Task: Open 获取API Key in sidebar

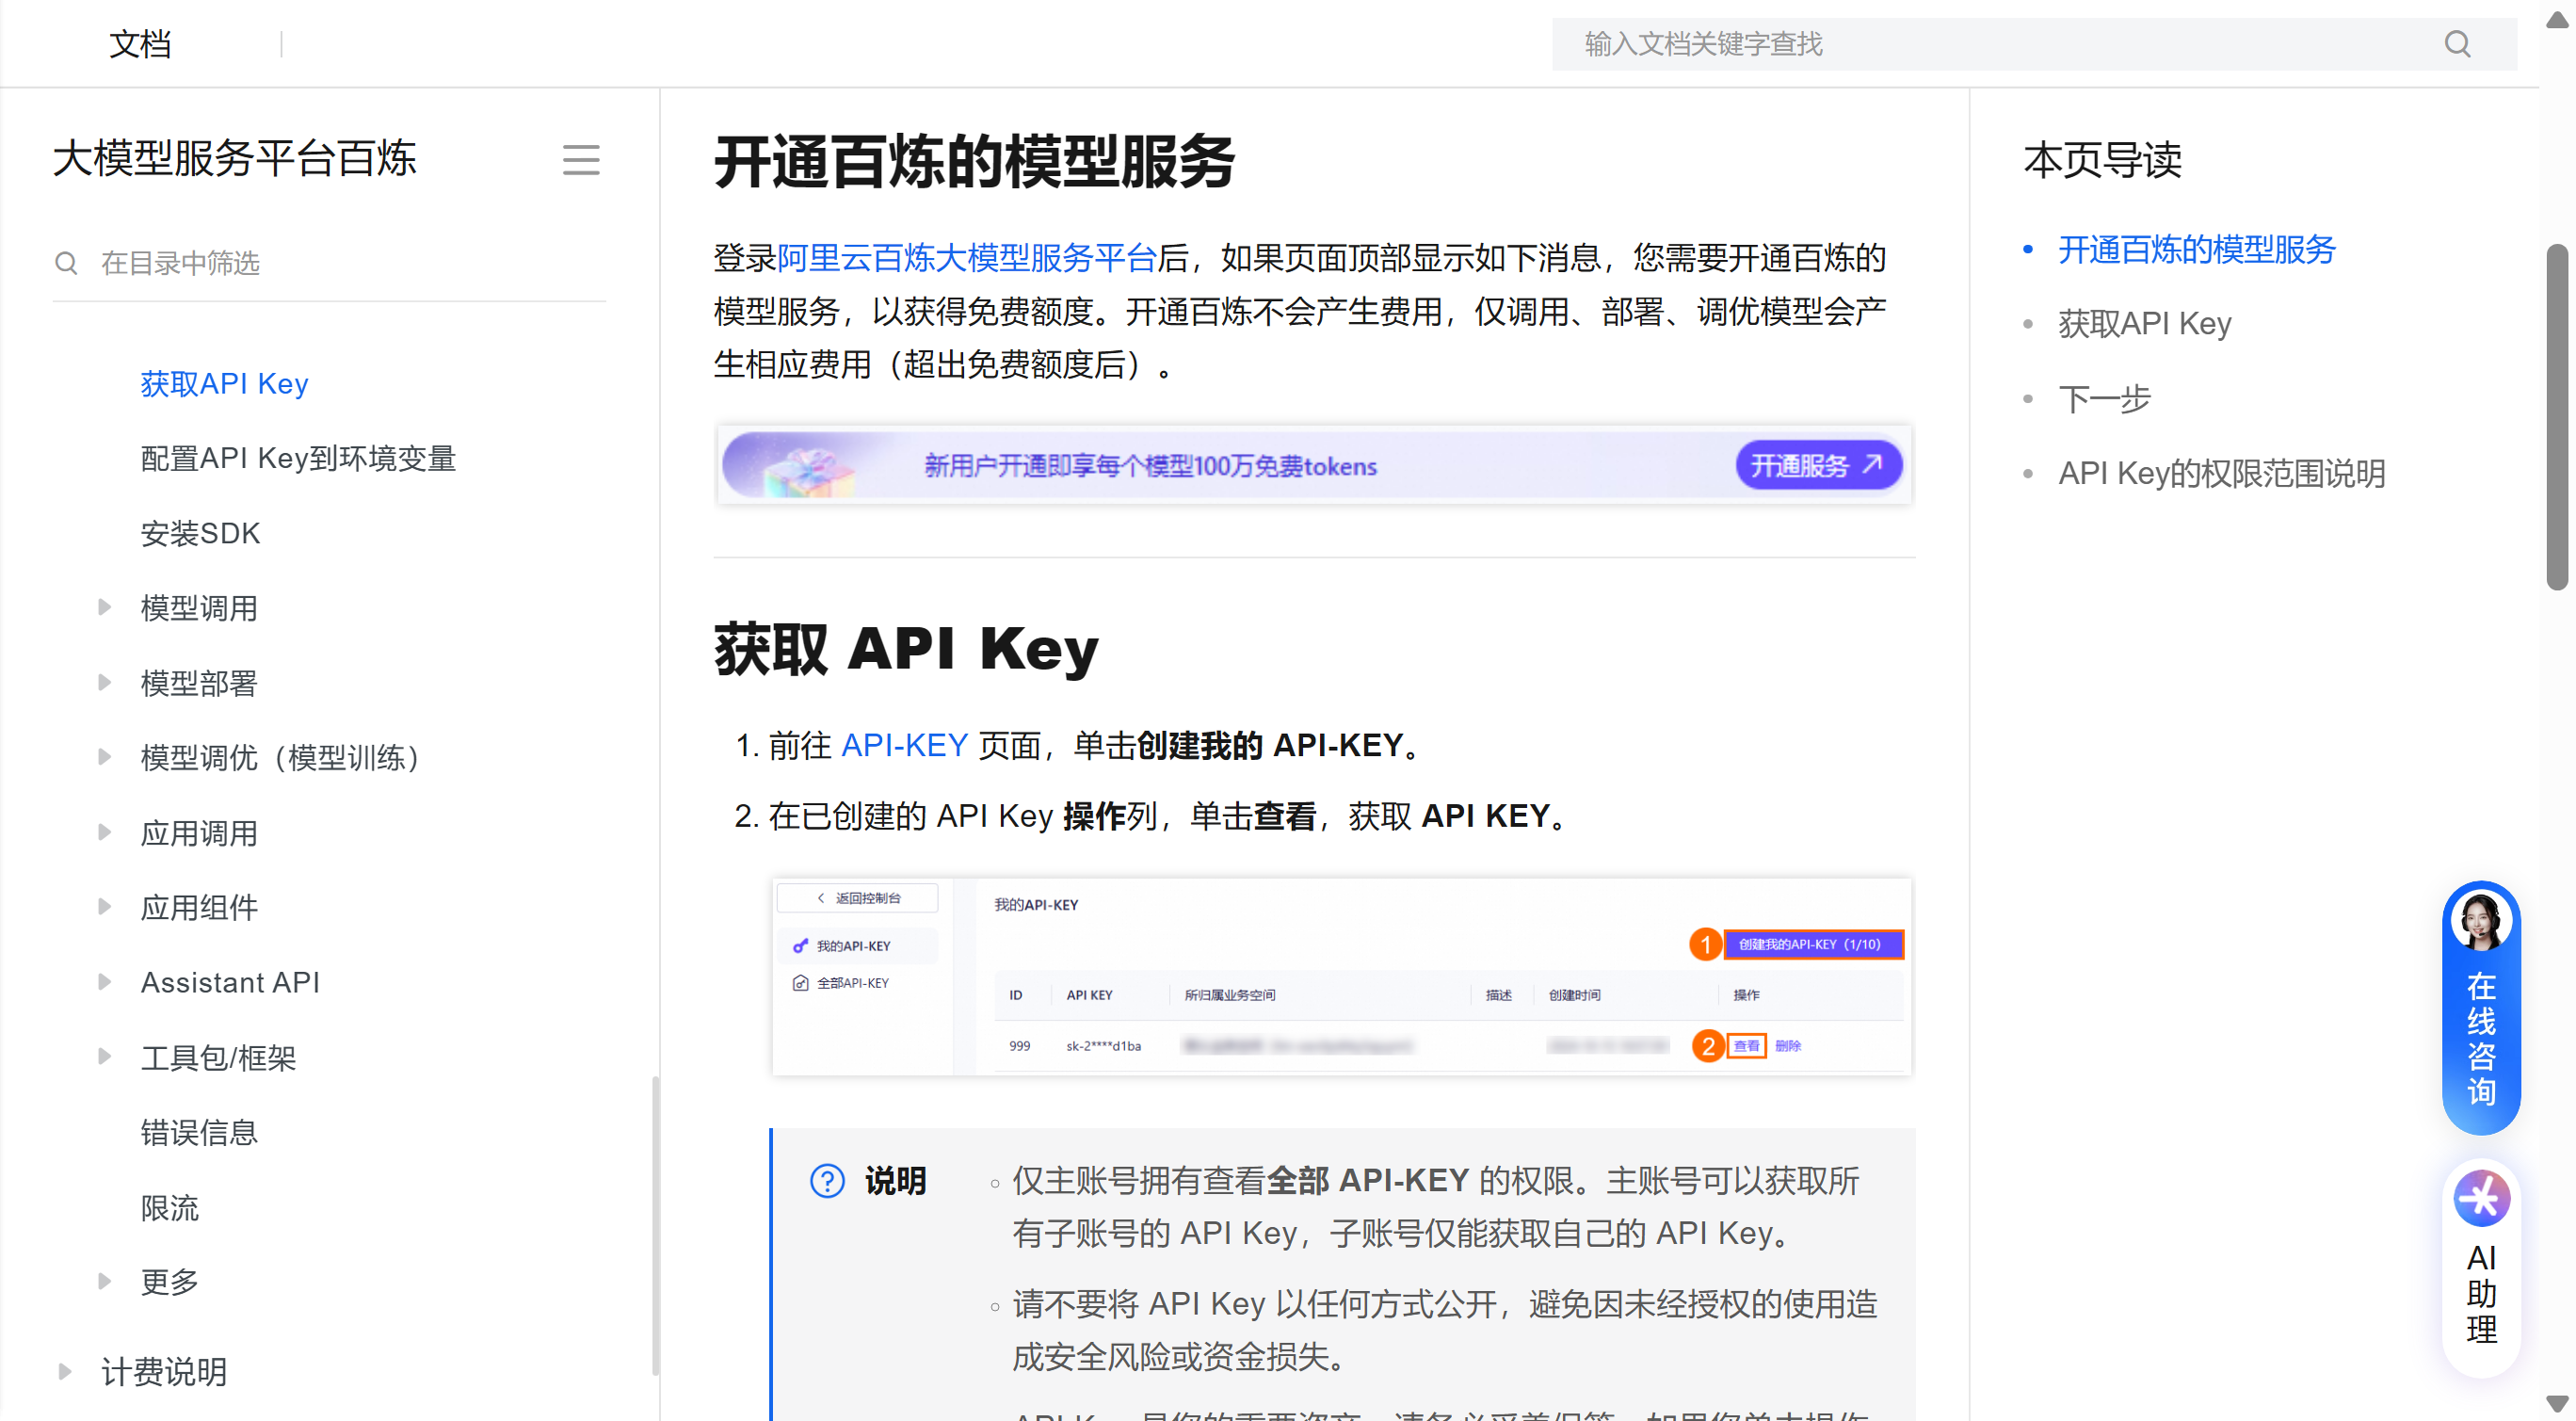Action: [x=224, y=384]
